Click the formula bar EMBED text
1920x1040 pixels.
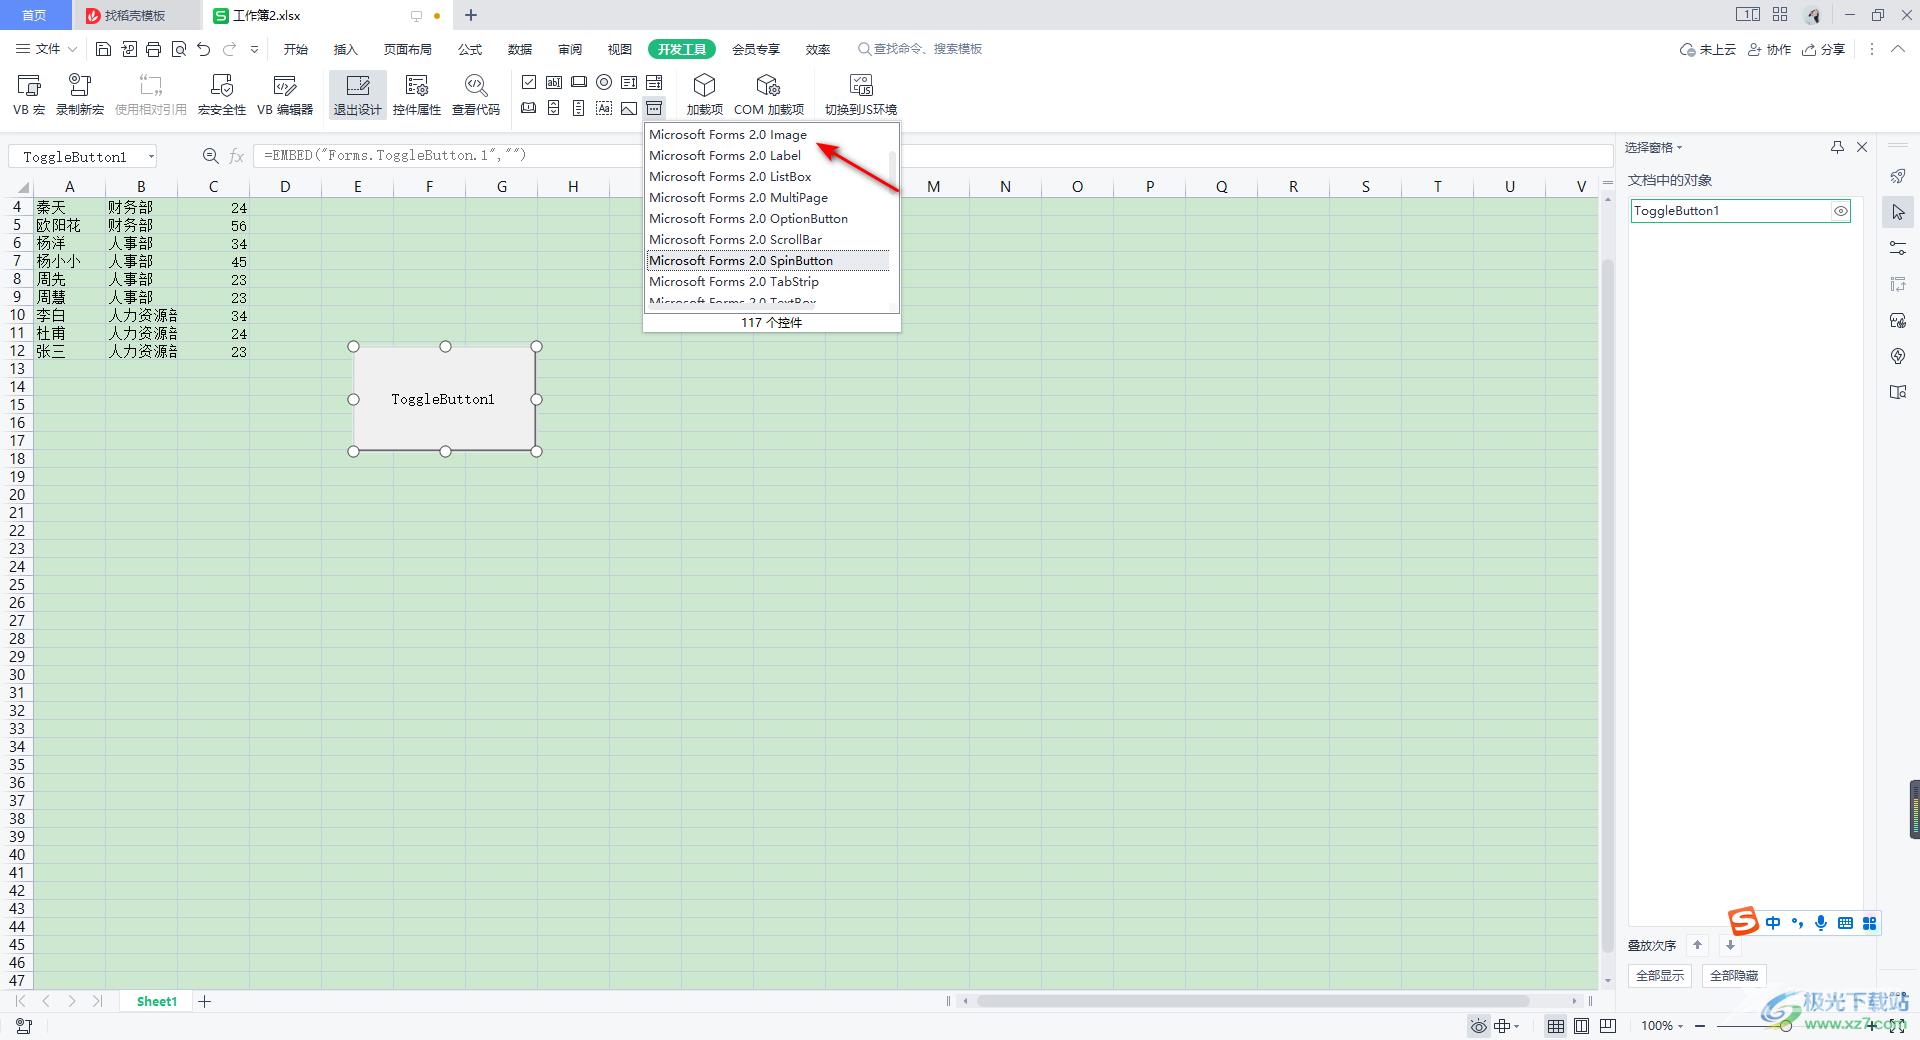click(395, 155)
